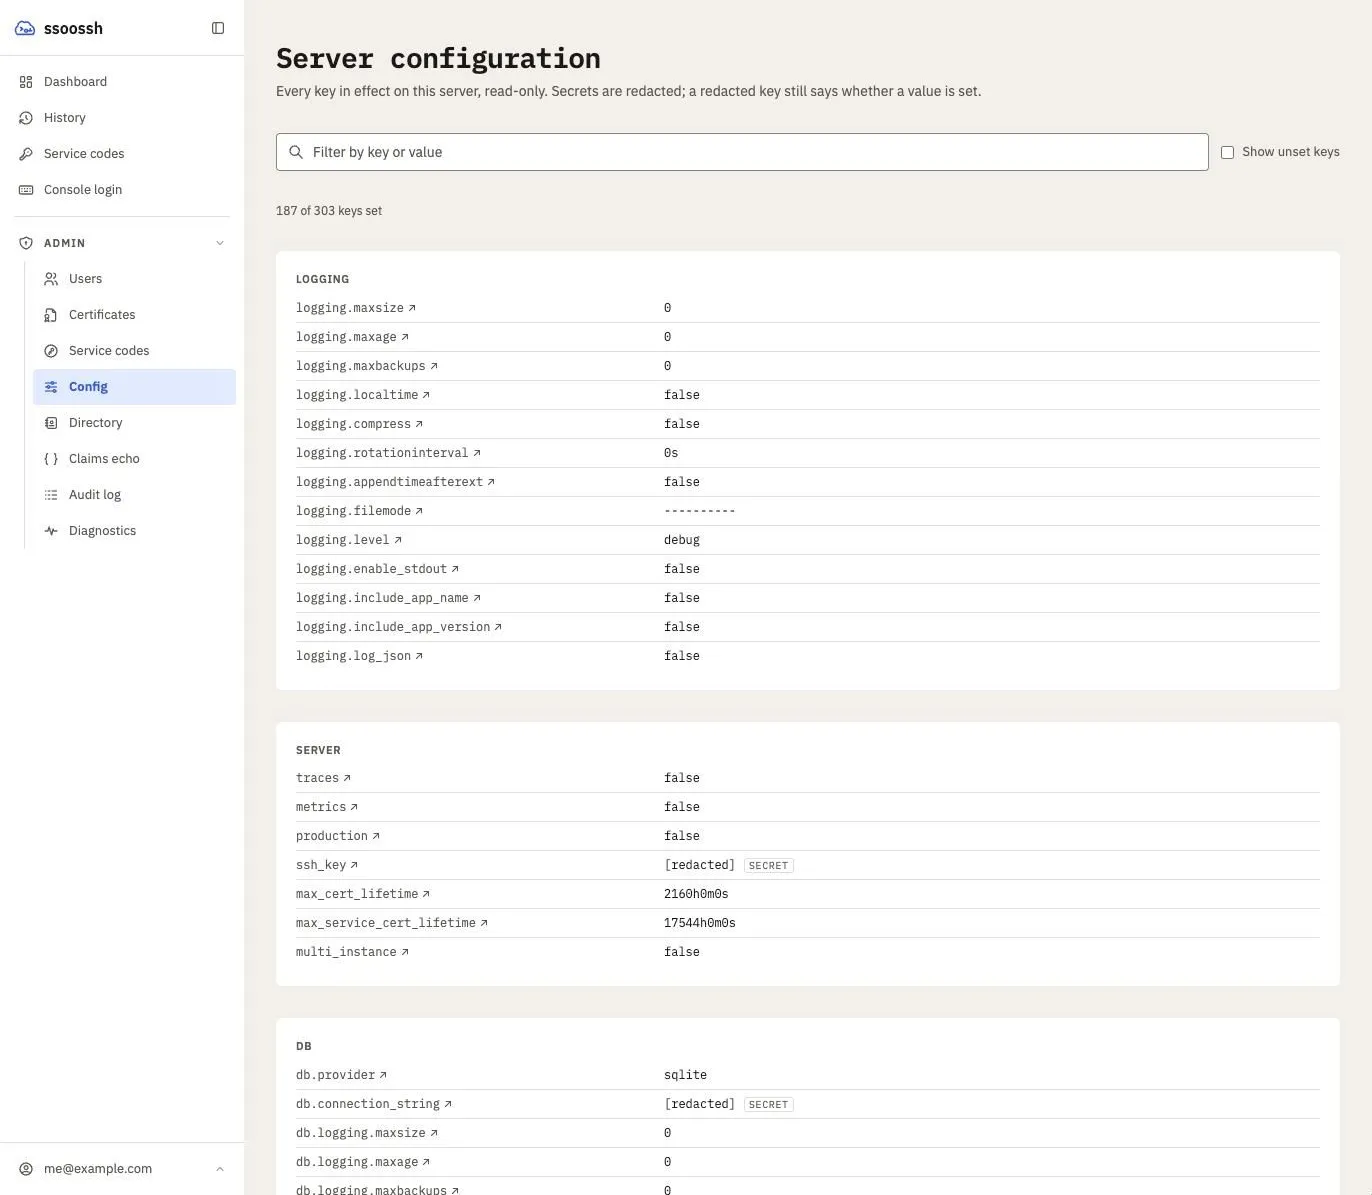Open the logging.rotationinterval key link
This screenshot has width=1372, height=1195.
[388, 453]
